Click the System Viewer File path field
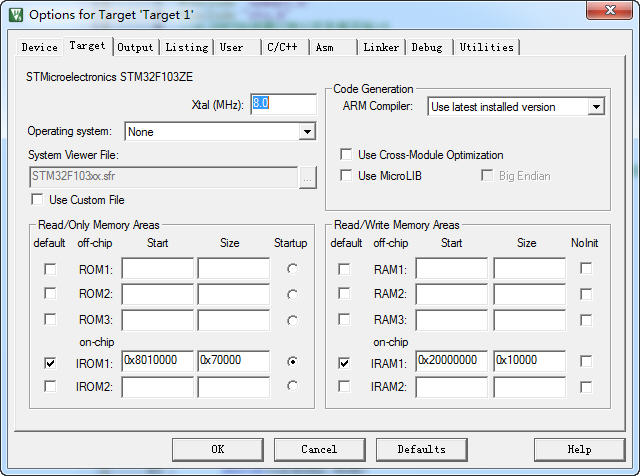Image resolution: width=640 pixels, height=476 pixels. (163, 177)
